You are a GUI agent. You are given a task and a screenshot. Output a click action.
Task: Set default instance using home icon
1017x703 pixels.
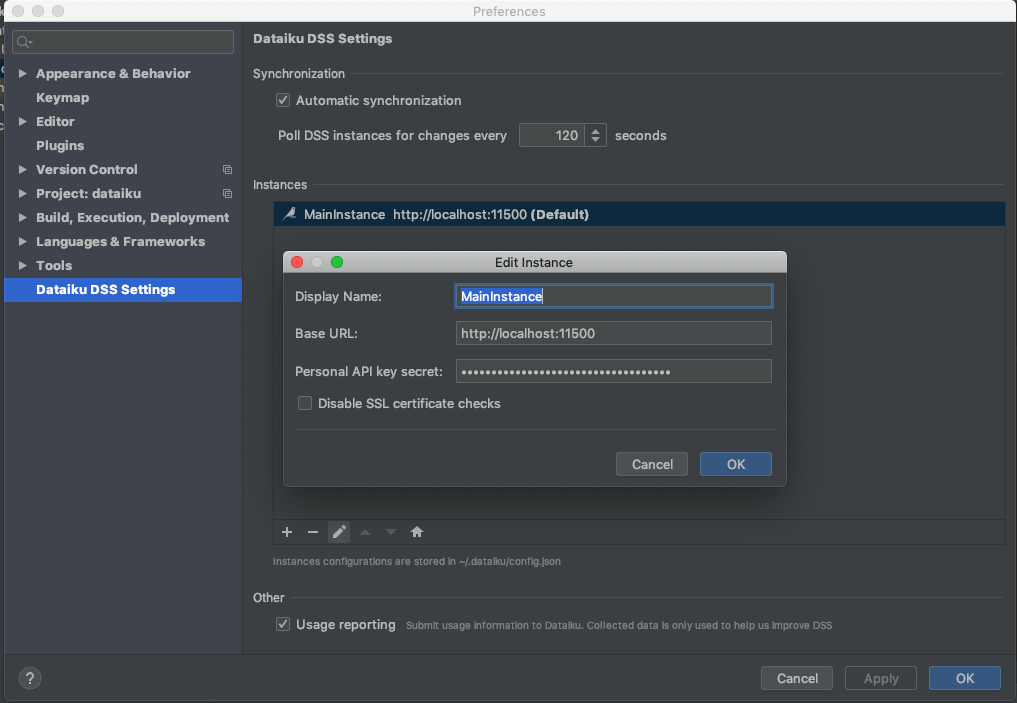416,532
